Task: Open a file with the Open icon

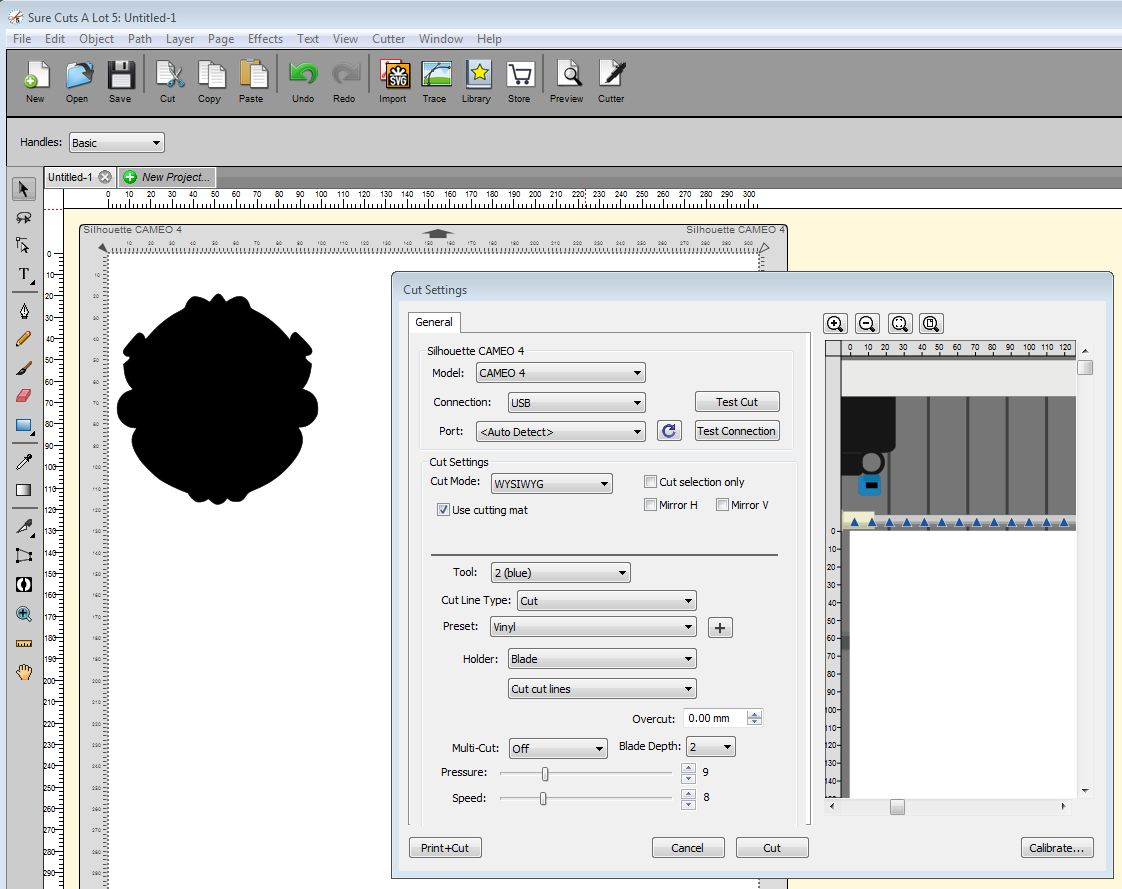Action: tap(77, 82)
